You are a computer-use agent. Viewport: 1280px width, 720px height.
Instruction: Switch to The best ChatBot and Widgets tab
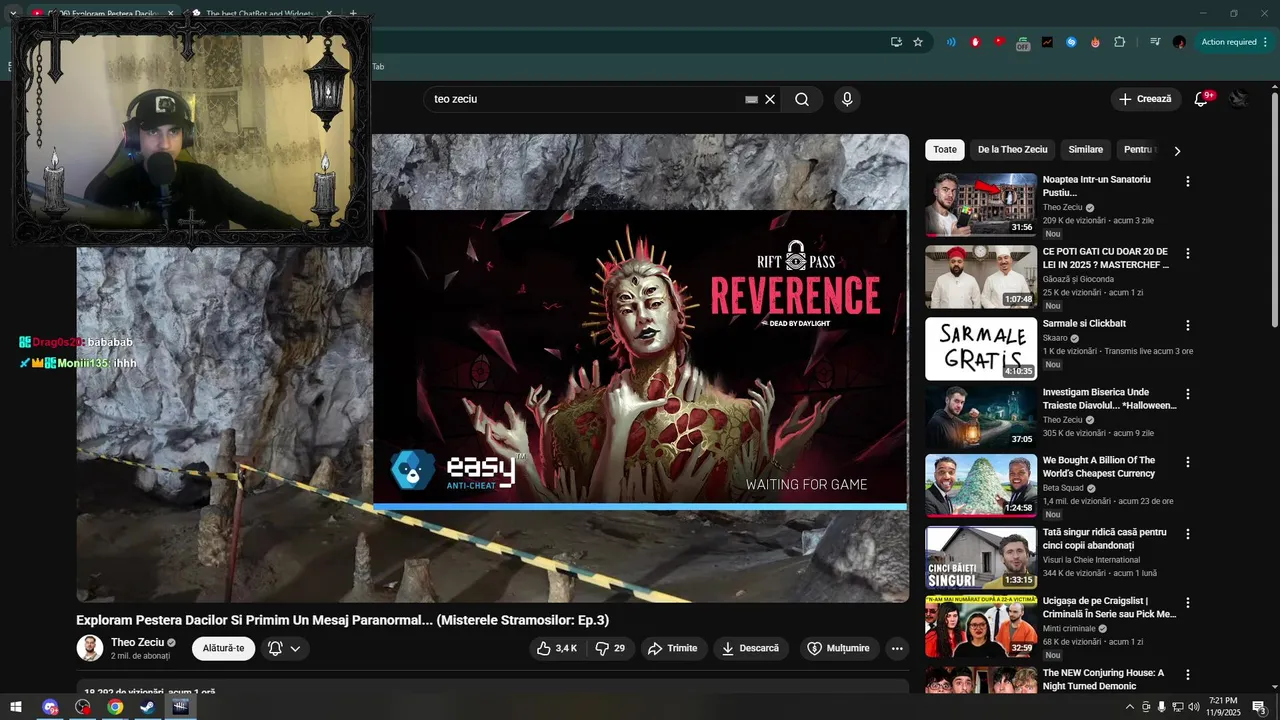tap(260, 13)
